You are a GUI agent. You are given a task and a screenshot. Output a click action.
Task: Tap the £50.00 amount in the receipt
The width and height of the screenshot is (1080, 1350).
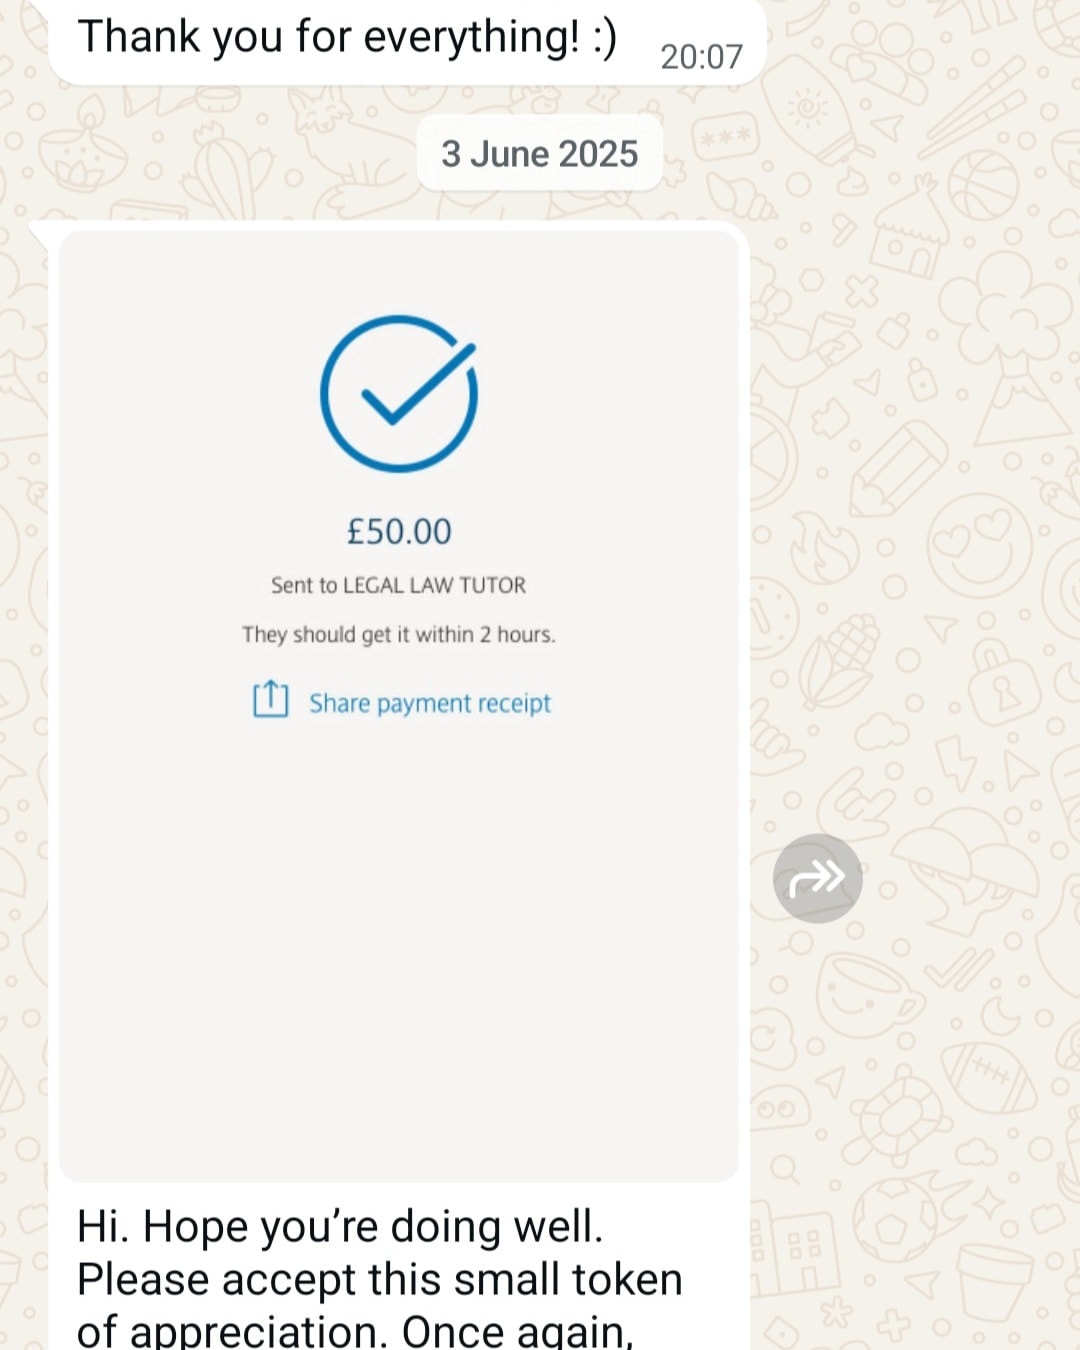[x=399, y=531]
